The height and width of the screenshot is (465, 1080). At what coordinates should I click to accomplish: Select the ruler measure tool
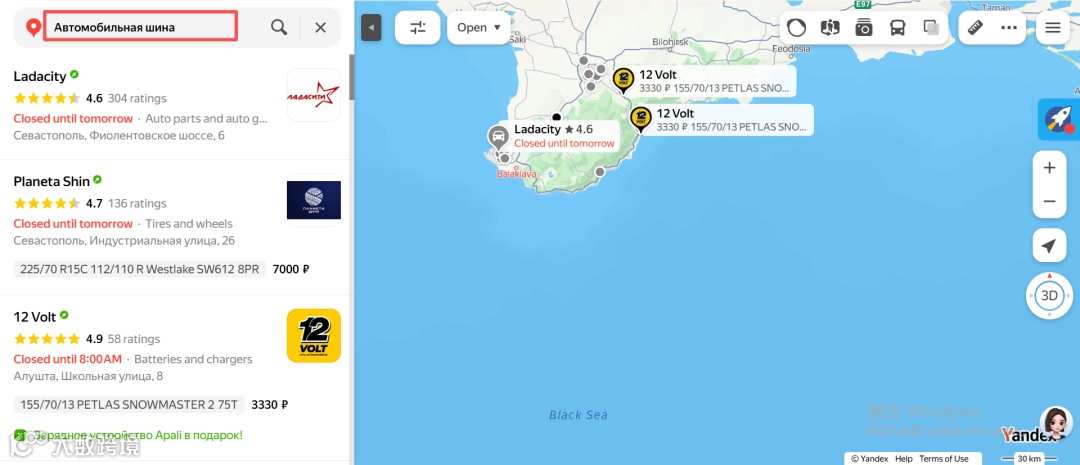coord(976,28)
